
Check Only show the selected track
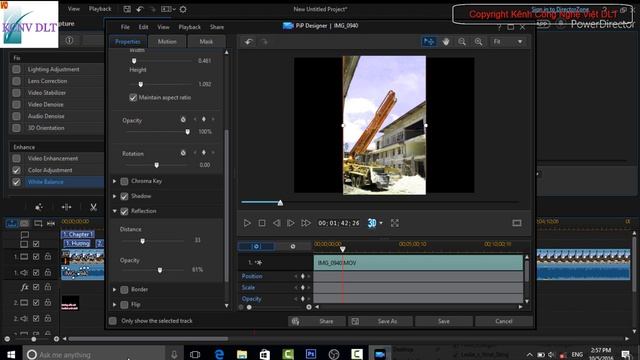coord(113,321)
